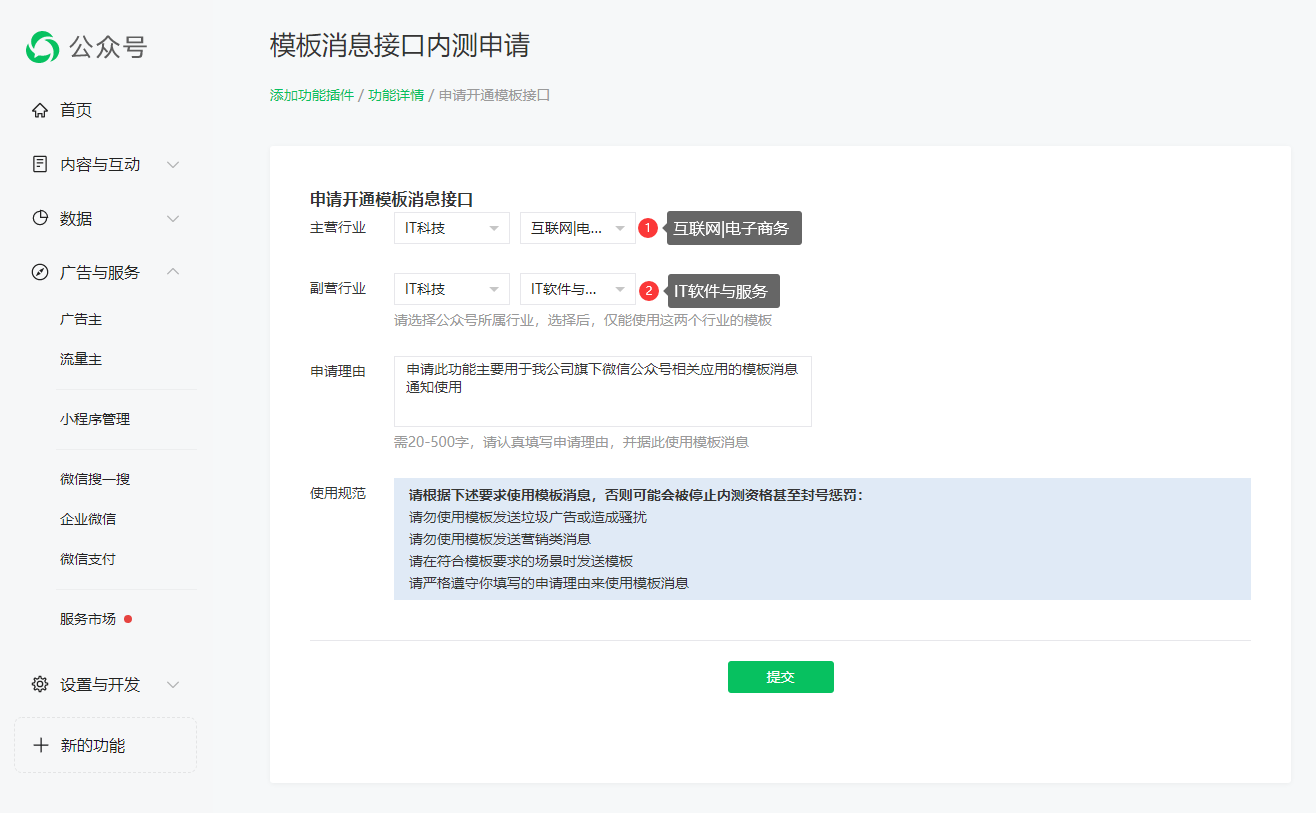
Task: Click the 请在符合模板要求的场景时发送模板 line
Action: [521, 561]
